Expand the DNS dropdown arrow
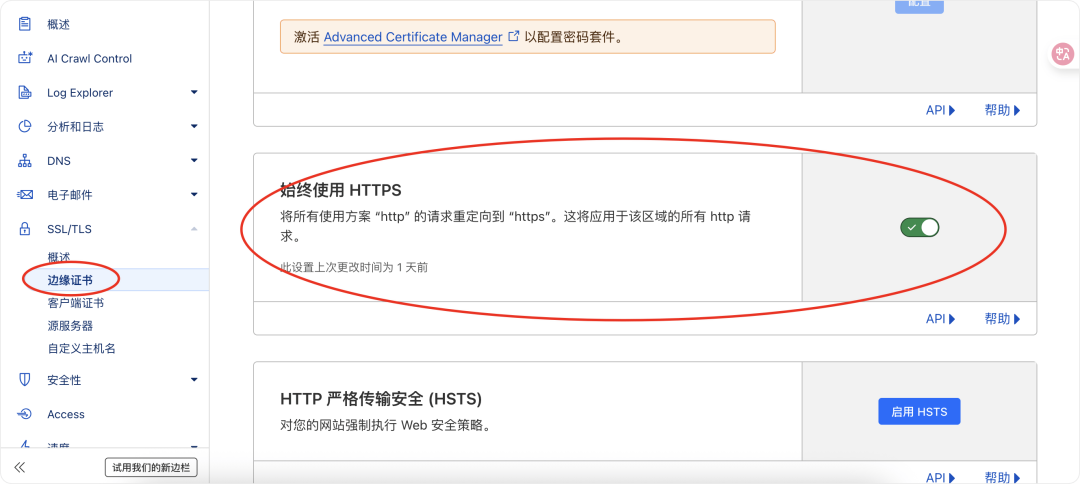 point(194,160)
